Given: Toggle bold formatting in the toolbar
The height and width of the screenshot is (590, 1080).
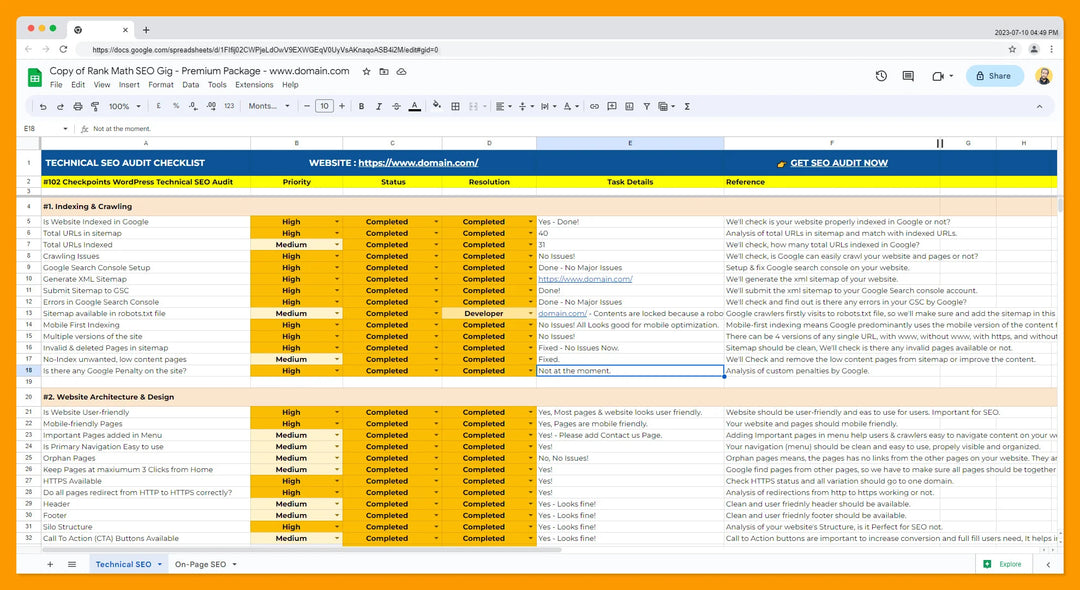Looking at the screenshot, I should [362, 106].
